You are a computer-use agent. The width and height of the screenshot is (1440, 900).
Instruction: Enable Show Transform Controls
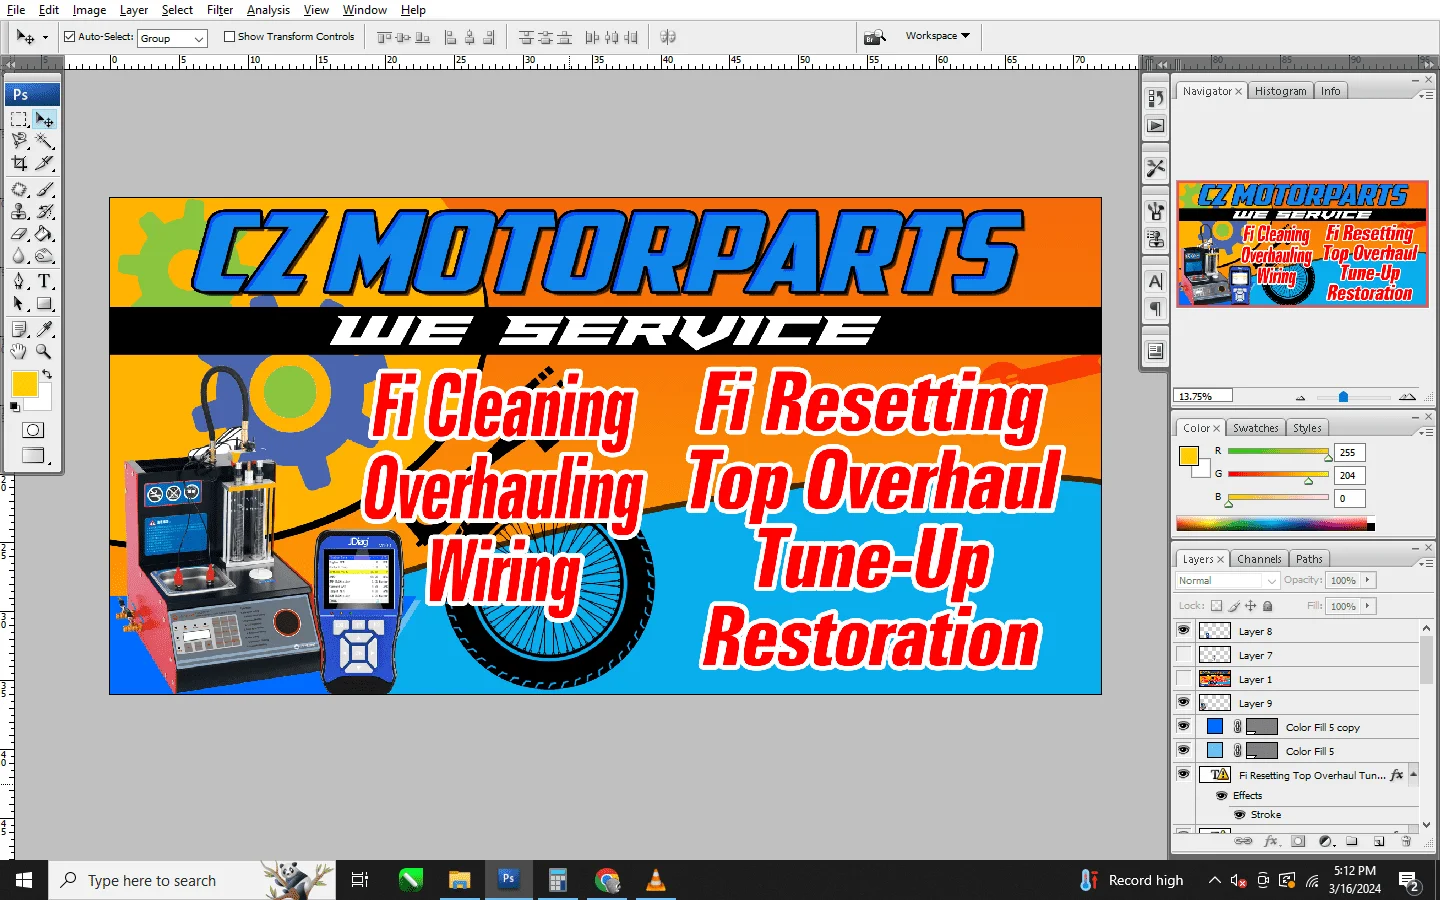pyautogui.click(x=230, y=37)
